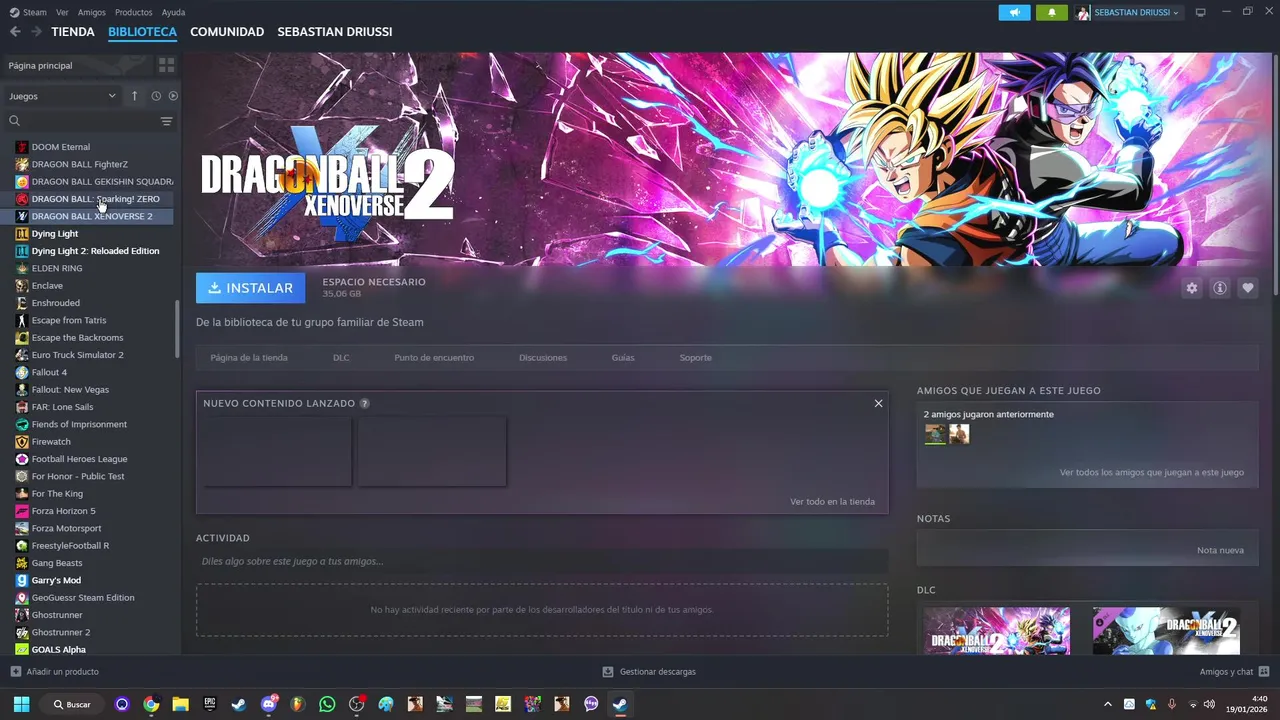Open OBS Studio from taskbar
Image resolution: width=1280 pixels, height=720 pixels.
(356, 704)
